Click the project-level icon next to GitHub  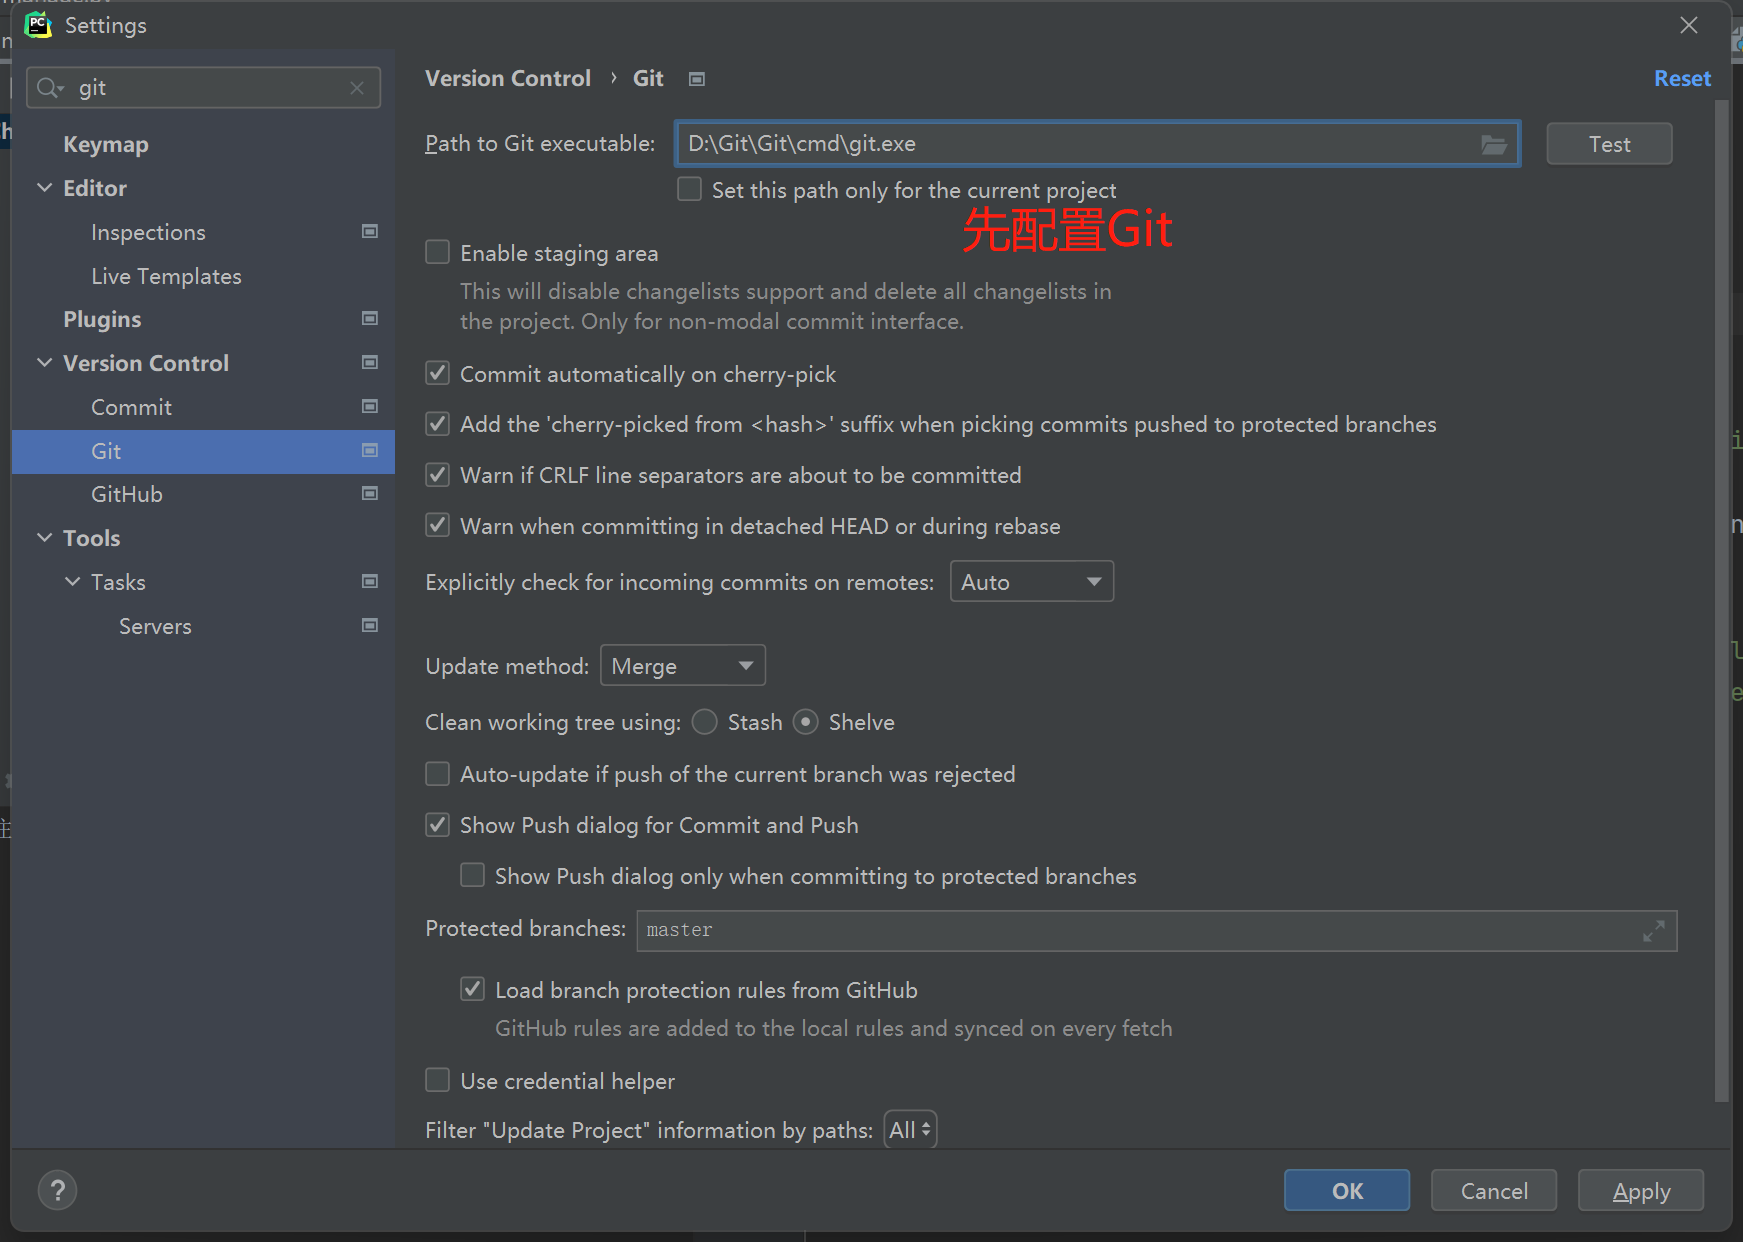tap(370, 494)
